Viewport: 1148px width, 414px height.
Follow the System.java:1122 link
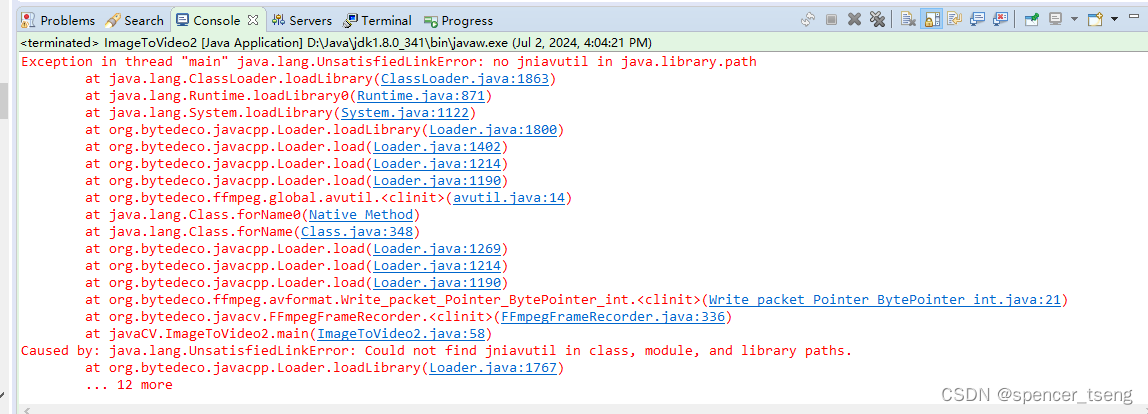(x=405, y=113)
